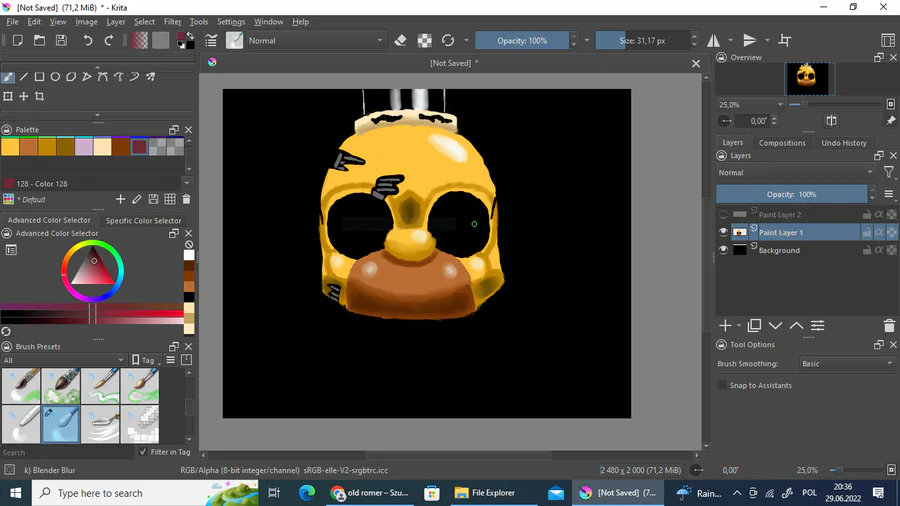Screen dimensions: 900x506
Task: Expand add-layer type arrow
Action: [x=739, y=326]
